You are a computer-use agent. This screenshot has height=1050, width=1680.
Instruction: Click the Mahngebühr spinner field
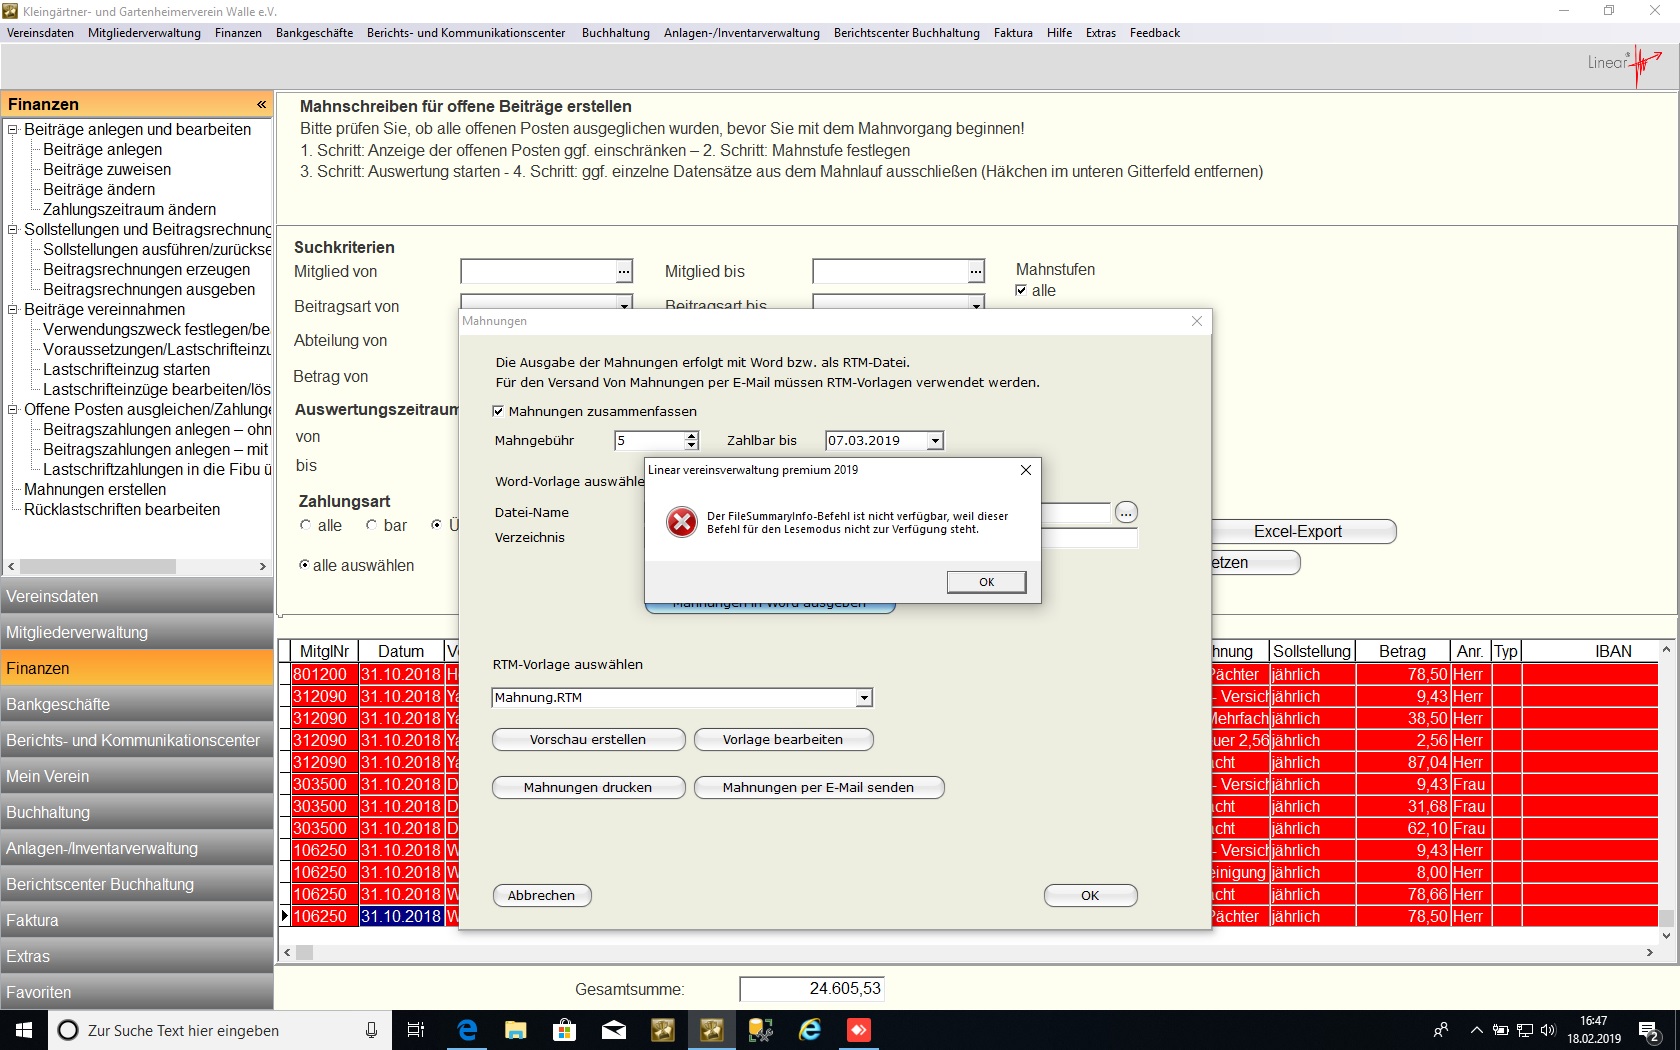[649, 441]
